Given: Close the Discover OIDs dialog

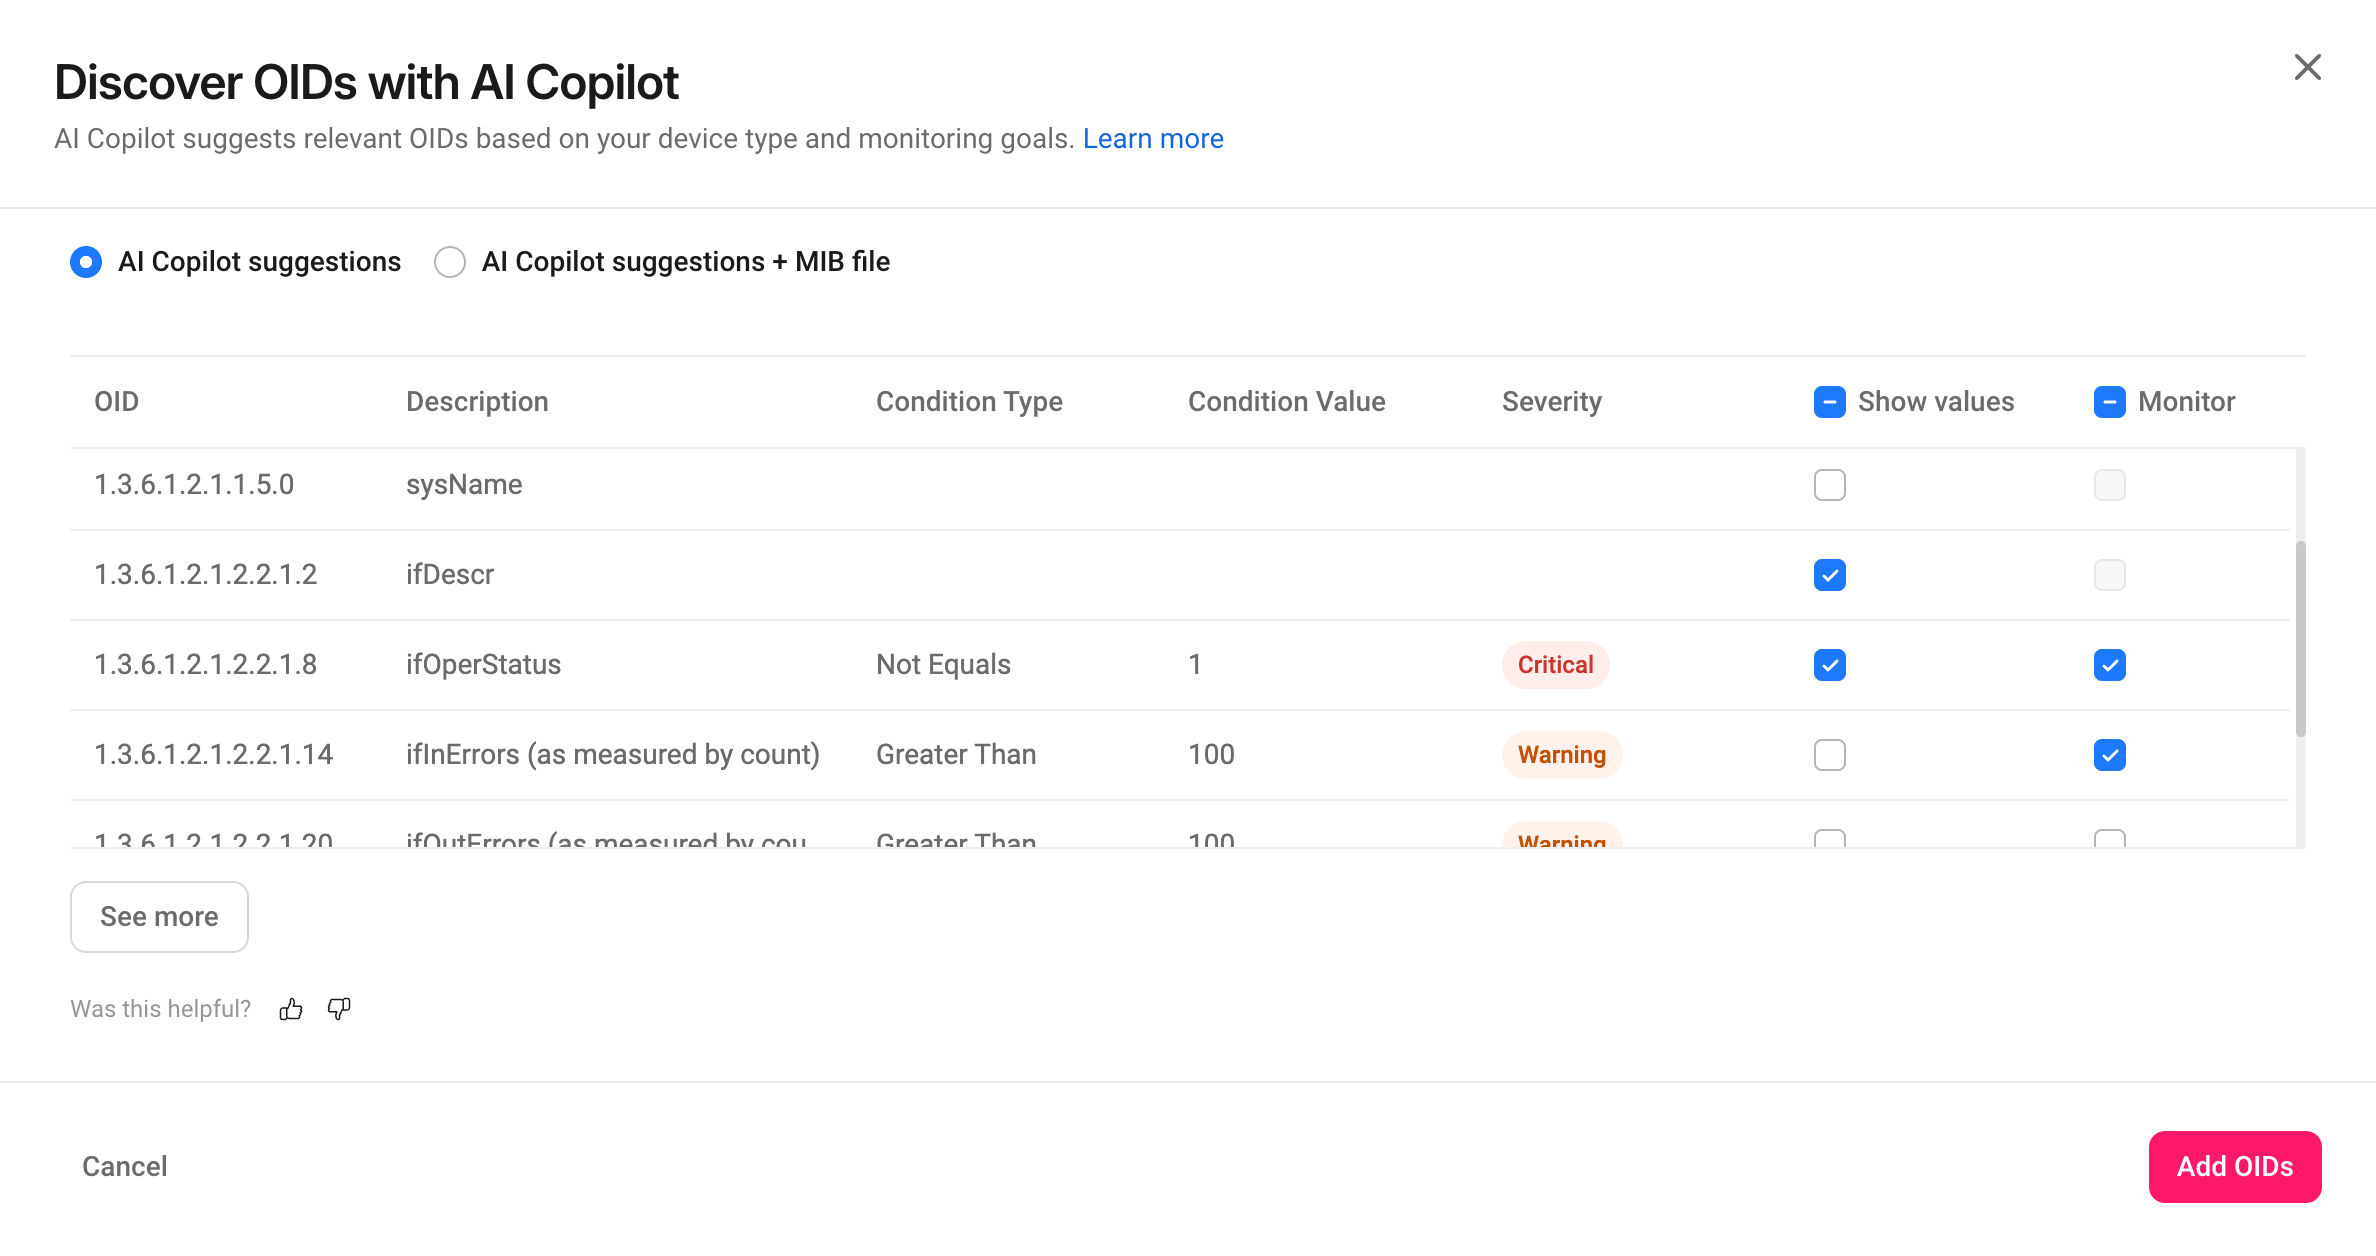Looking at the screenshot, I should 2307,67.
